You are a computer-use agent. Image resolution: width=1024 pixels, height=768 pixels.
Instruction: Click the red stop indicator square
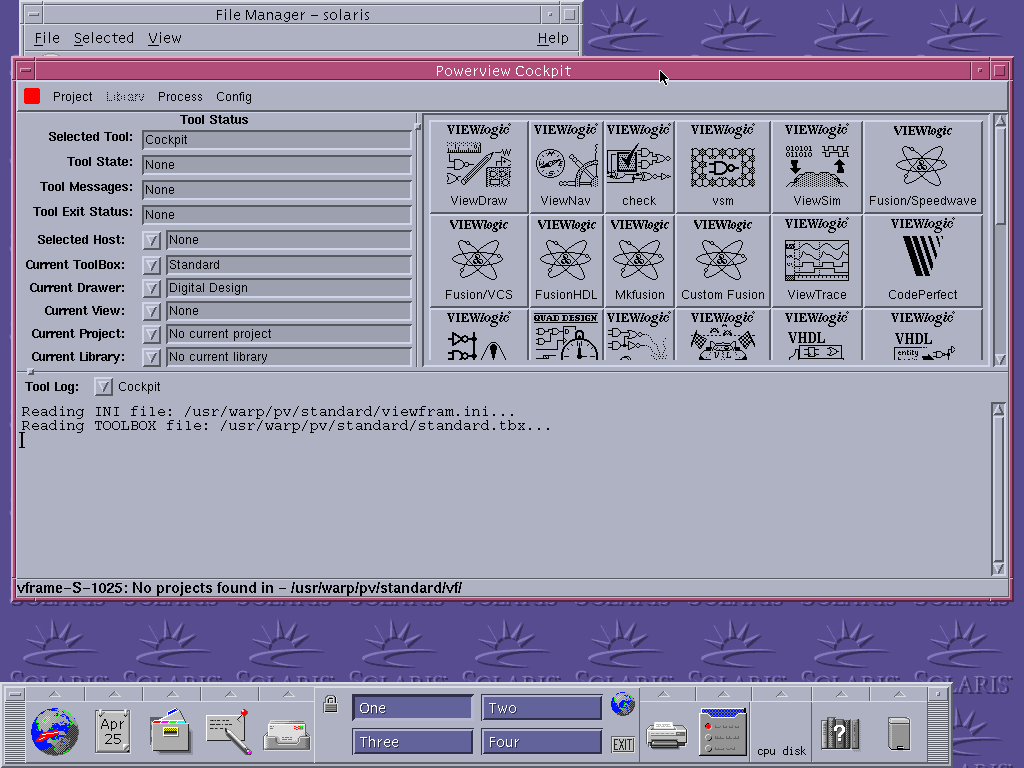[x=32, y=96]
